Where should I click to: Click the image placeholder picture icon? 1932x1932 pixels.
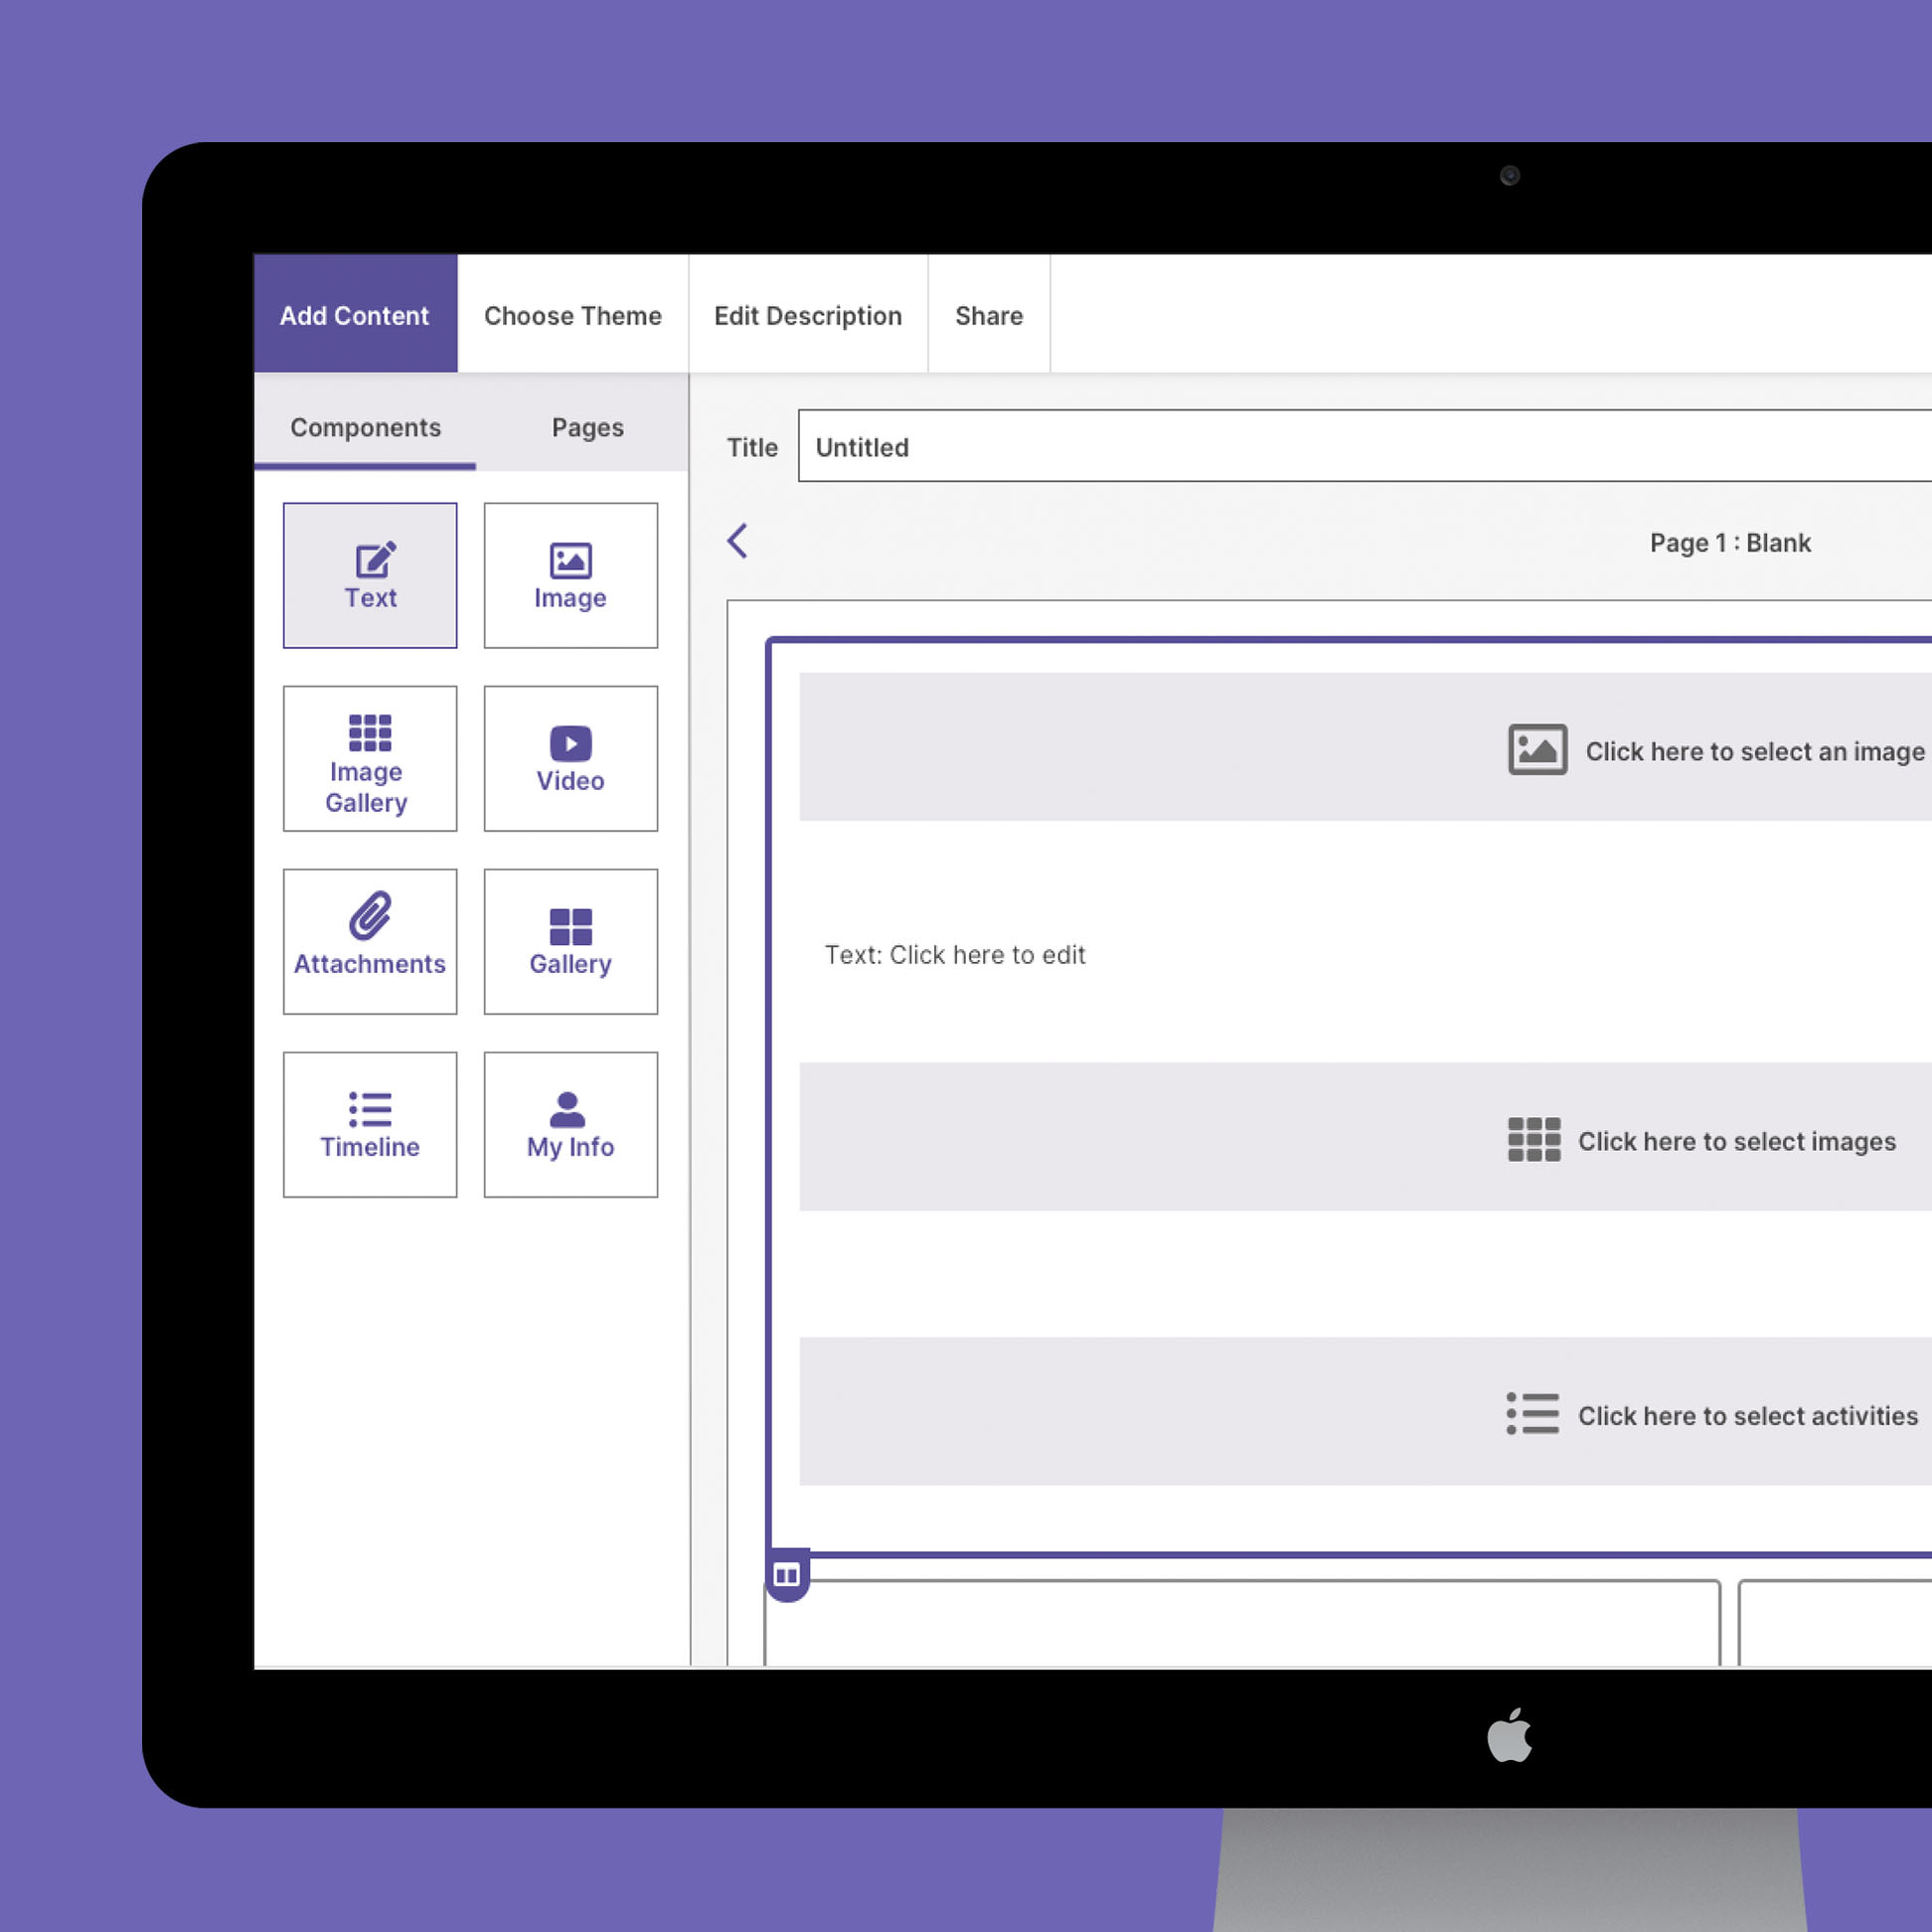tap(1537, 750)
